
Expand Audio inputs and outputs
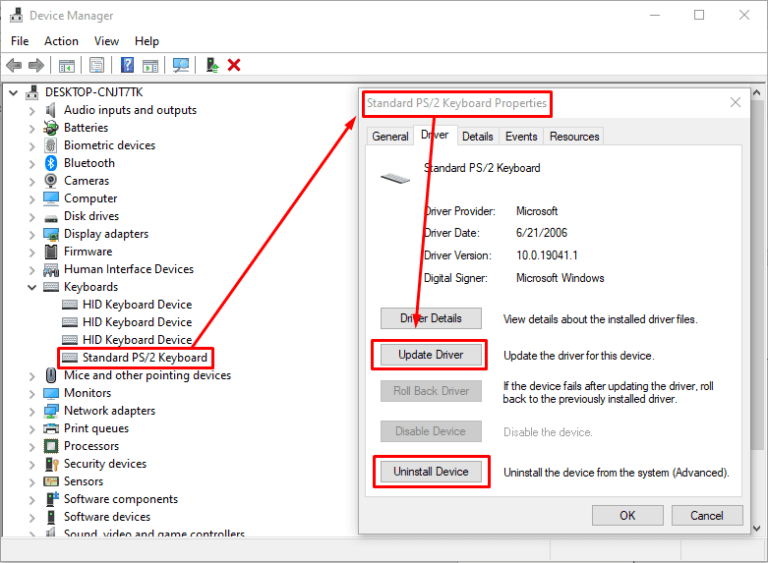pyautogui.click(x=32, y=111)
